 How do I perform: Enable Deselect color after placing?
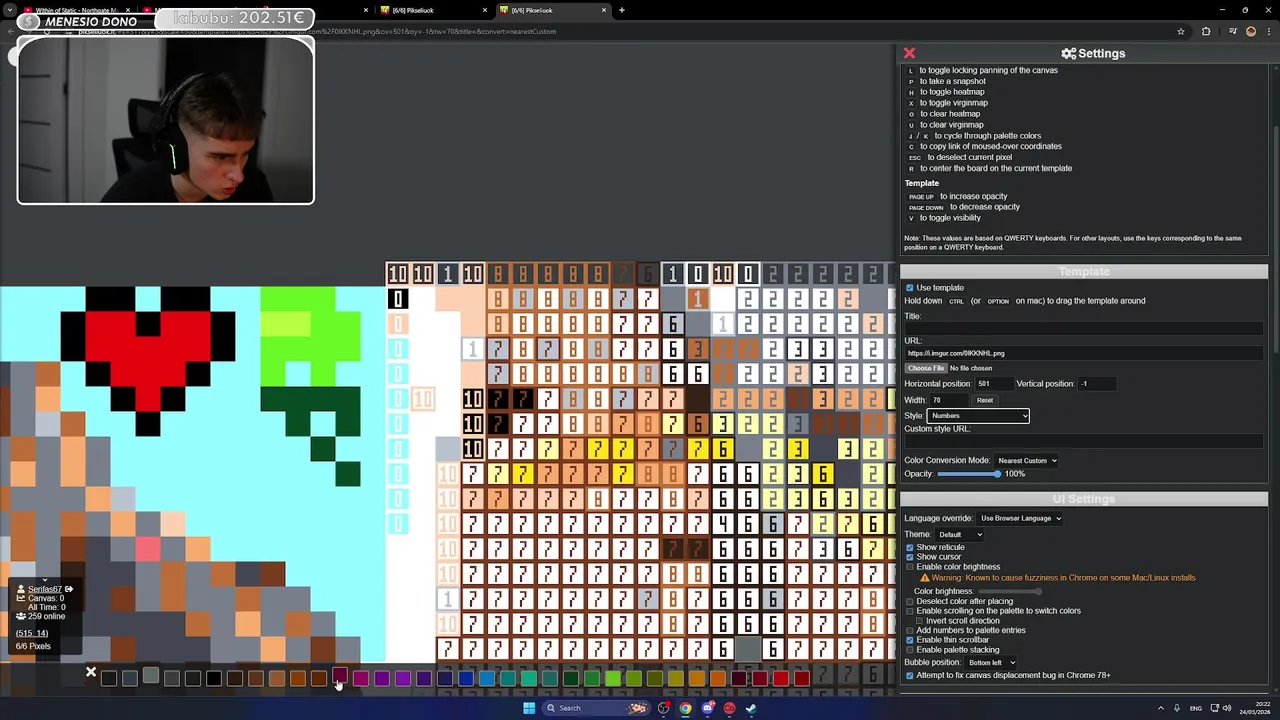pos(910,601)
